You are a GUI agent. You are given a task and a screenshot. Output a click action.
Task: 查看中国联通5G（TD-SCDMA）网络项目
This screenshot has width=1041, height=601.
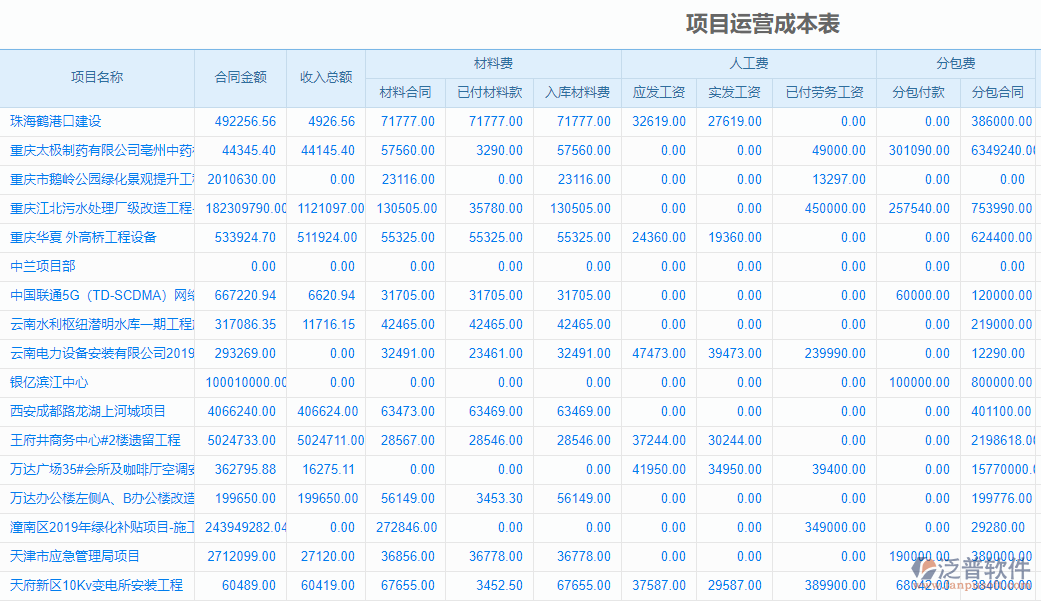point(95,295)
